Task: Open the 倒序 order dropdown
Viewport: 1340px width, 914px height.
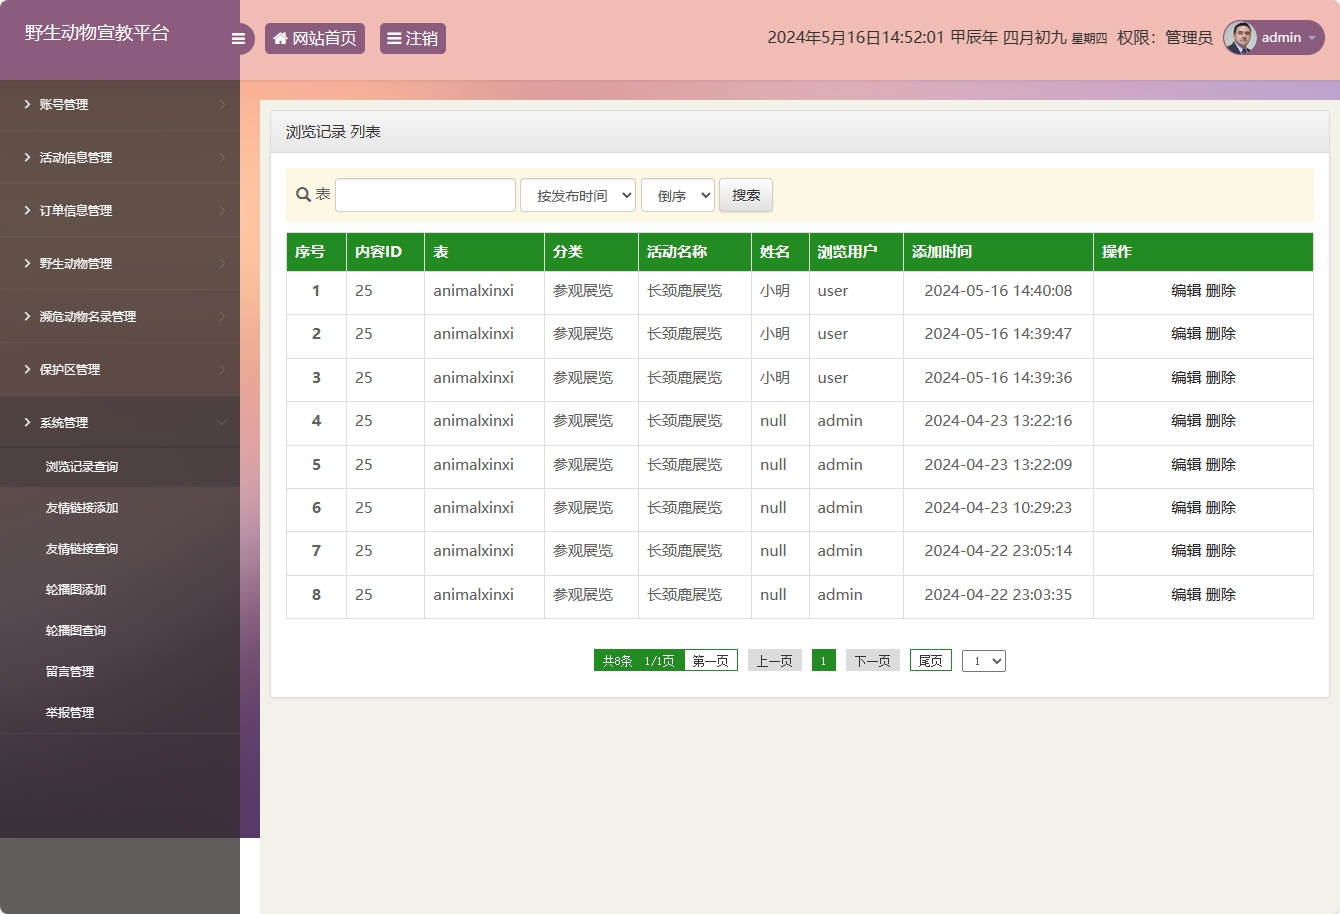Action: click(x=678, y=195)
